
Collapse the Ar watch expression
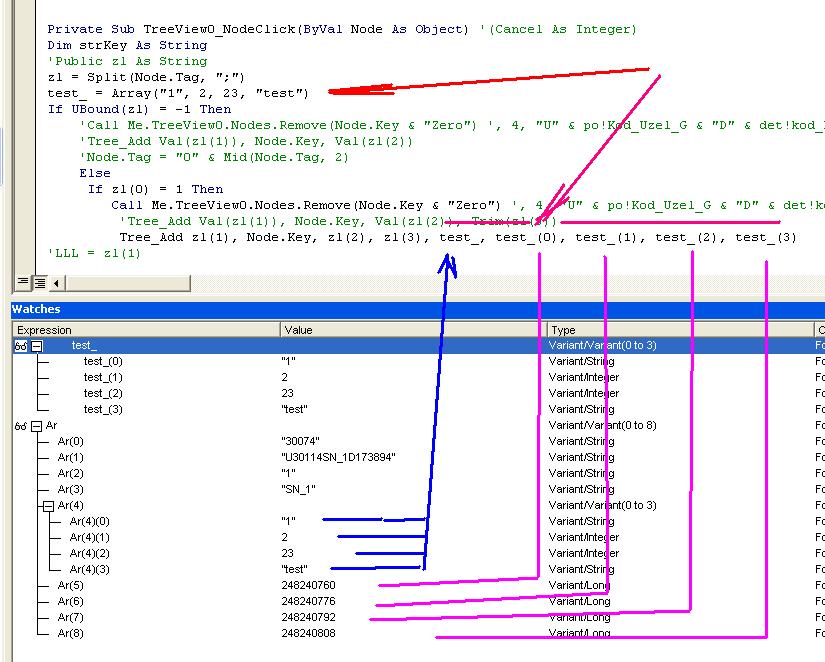36,426
